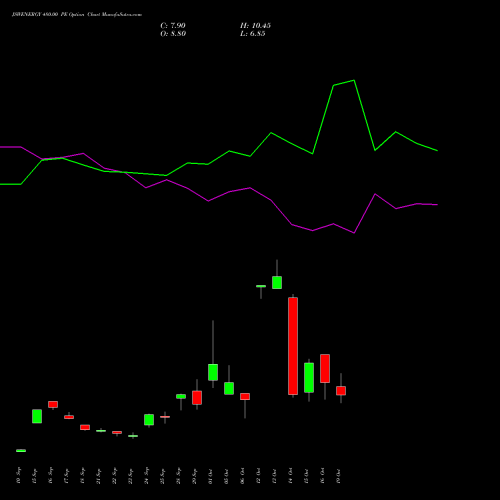500x500 pixels.
Task: Click the close value 'C: 7.90'
Action: pos(173,26)
